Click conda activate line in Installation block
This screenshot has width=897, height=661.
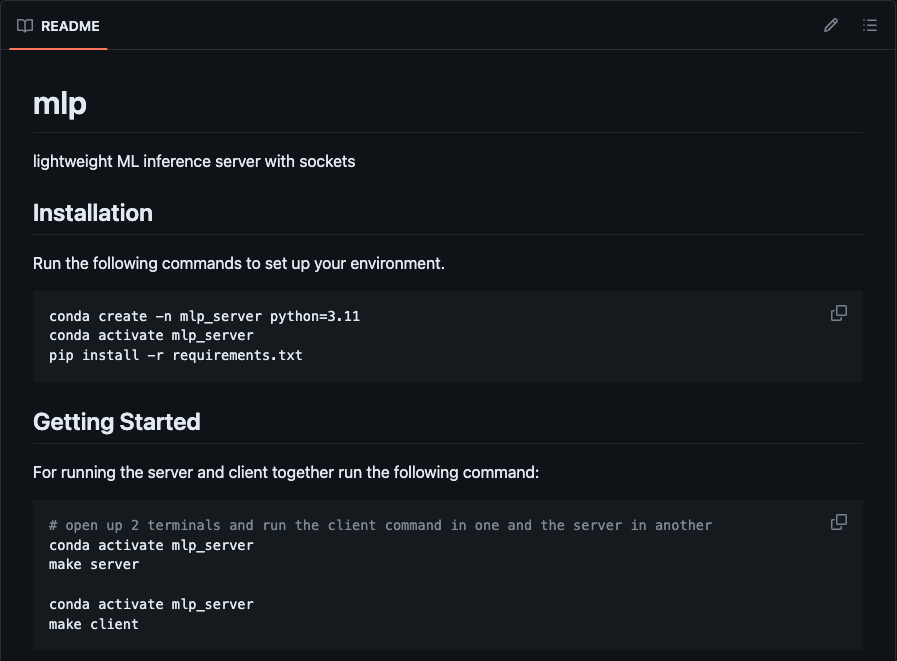151,335
